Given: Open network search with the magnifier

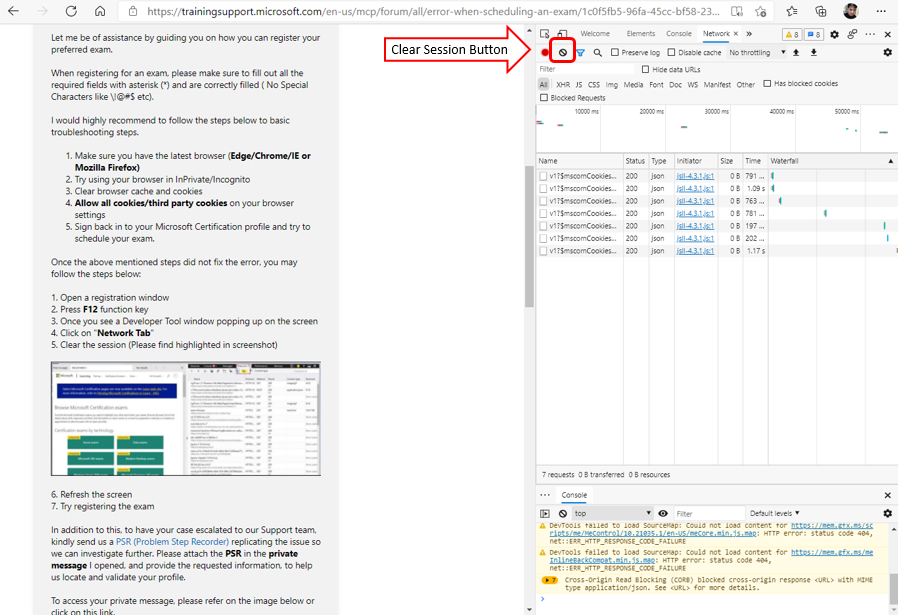Looking at the screenshot, I should pyautogui.click(x=597, y=53).
